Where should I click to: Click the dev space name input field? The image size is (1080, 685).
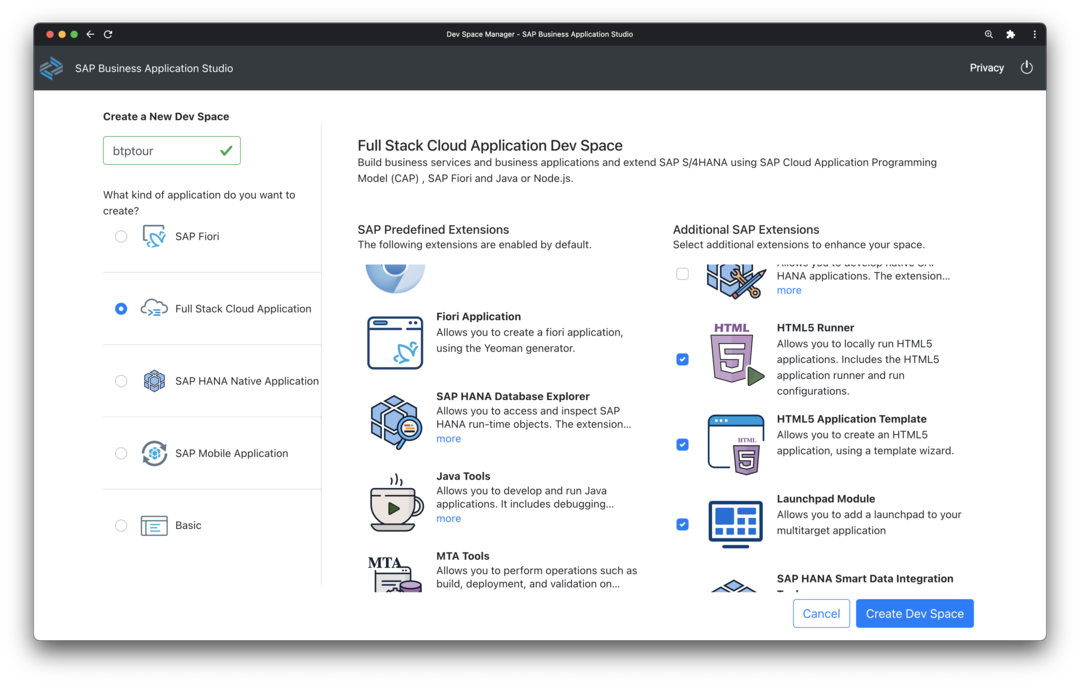pyautogui.click(x=171, y=149)
